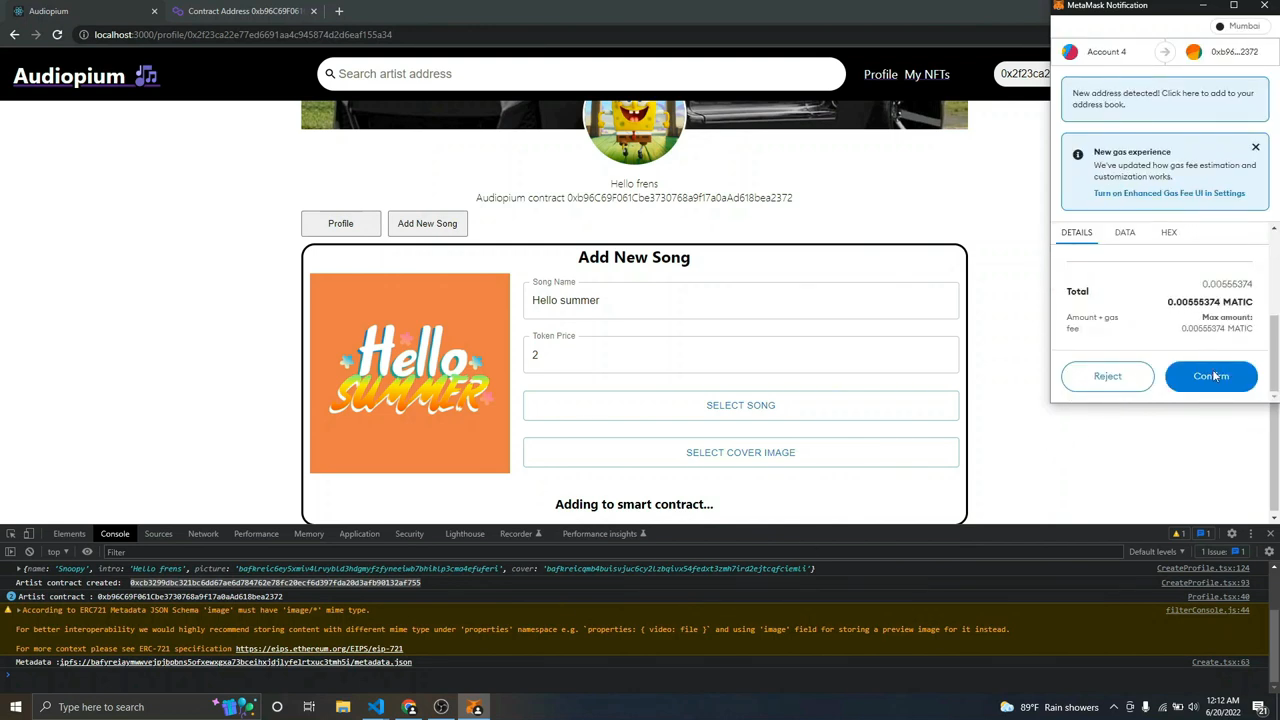This screenshot has height=720, width=1280.
Task: Open the Lighthouse DevTools tab
Action: pos(464,534)
